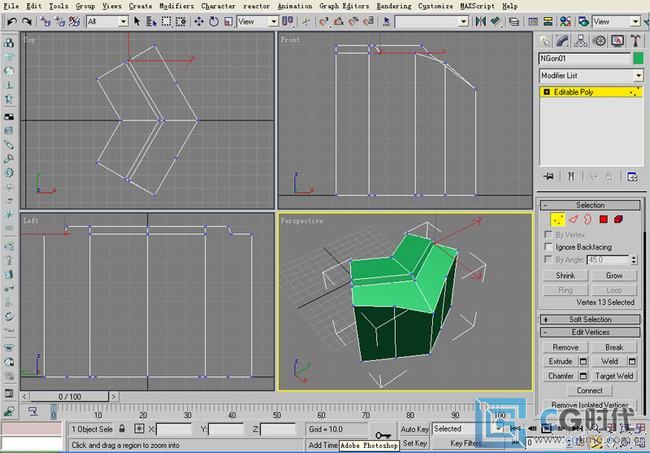Activate the Select and Move tool
The image size is (650, 453).
click(x=199, y=21)
